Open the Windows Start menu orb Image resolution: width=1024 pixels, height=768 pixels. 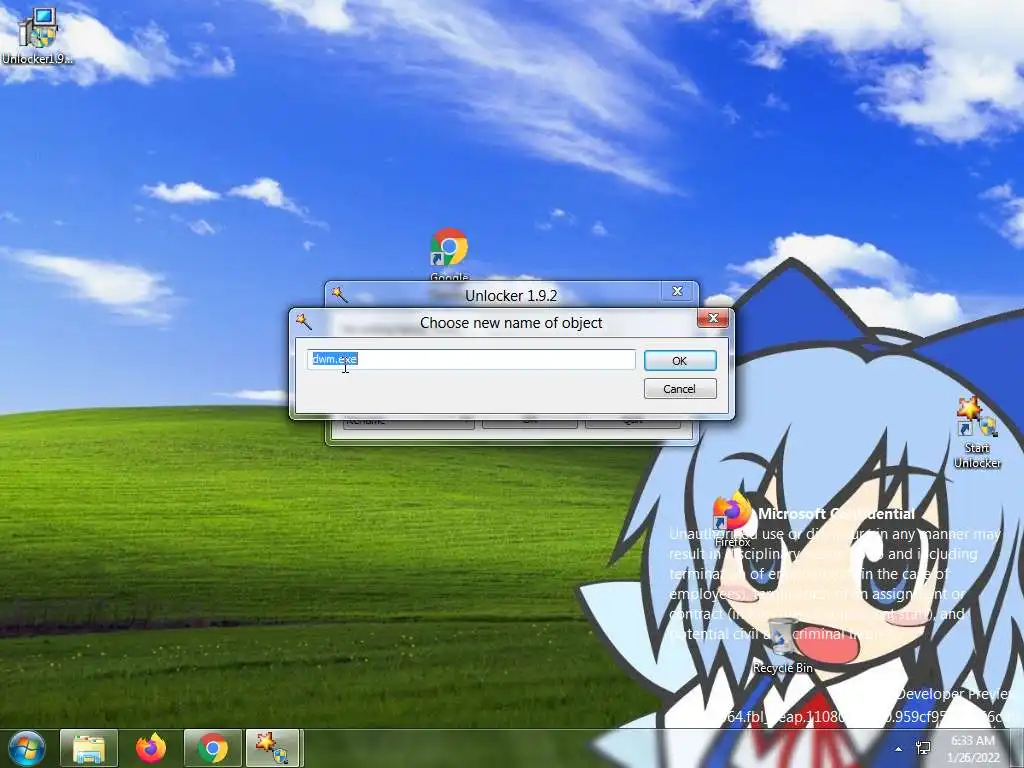pos(27,748)
